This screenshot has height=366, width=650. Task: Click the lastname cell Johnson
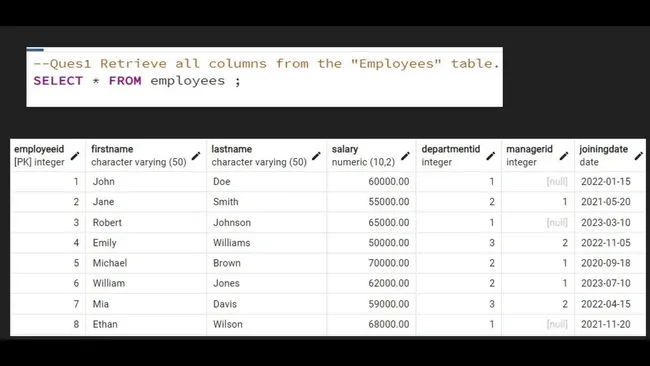coord(267,223)
